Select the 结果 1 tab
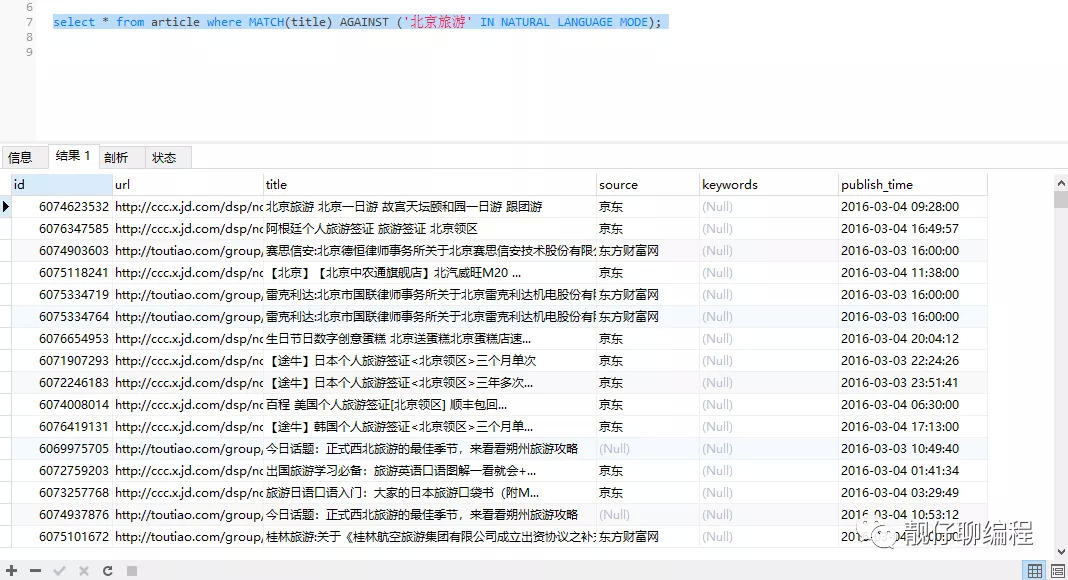The image size is (1068, 580). 73,156
